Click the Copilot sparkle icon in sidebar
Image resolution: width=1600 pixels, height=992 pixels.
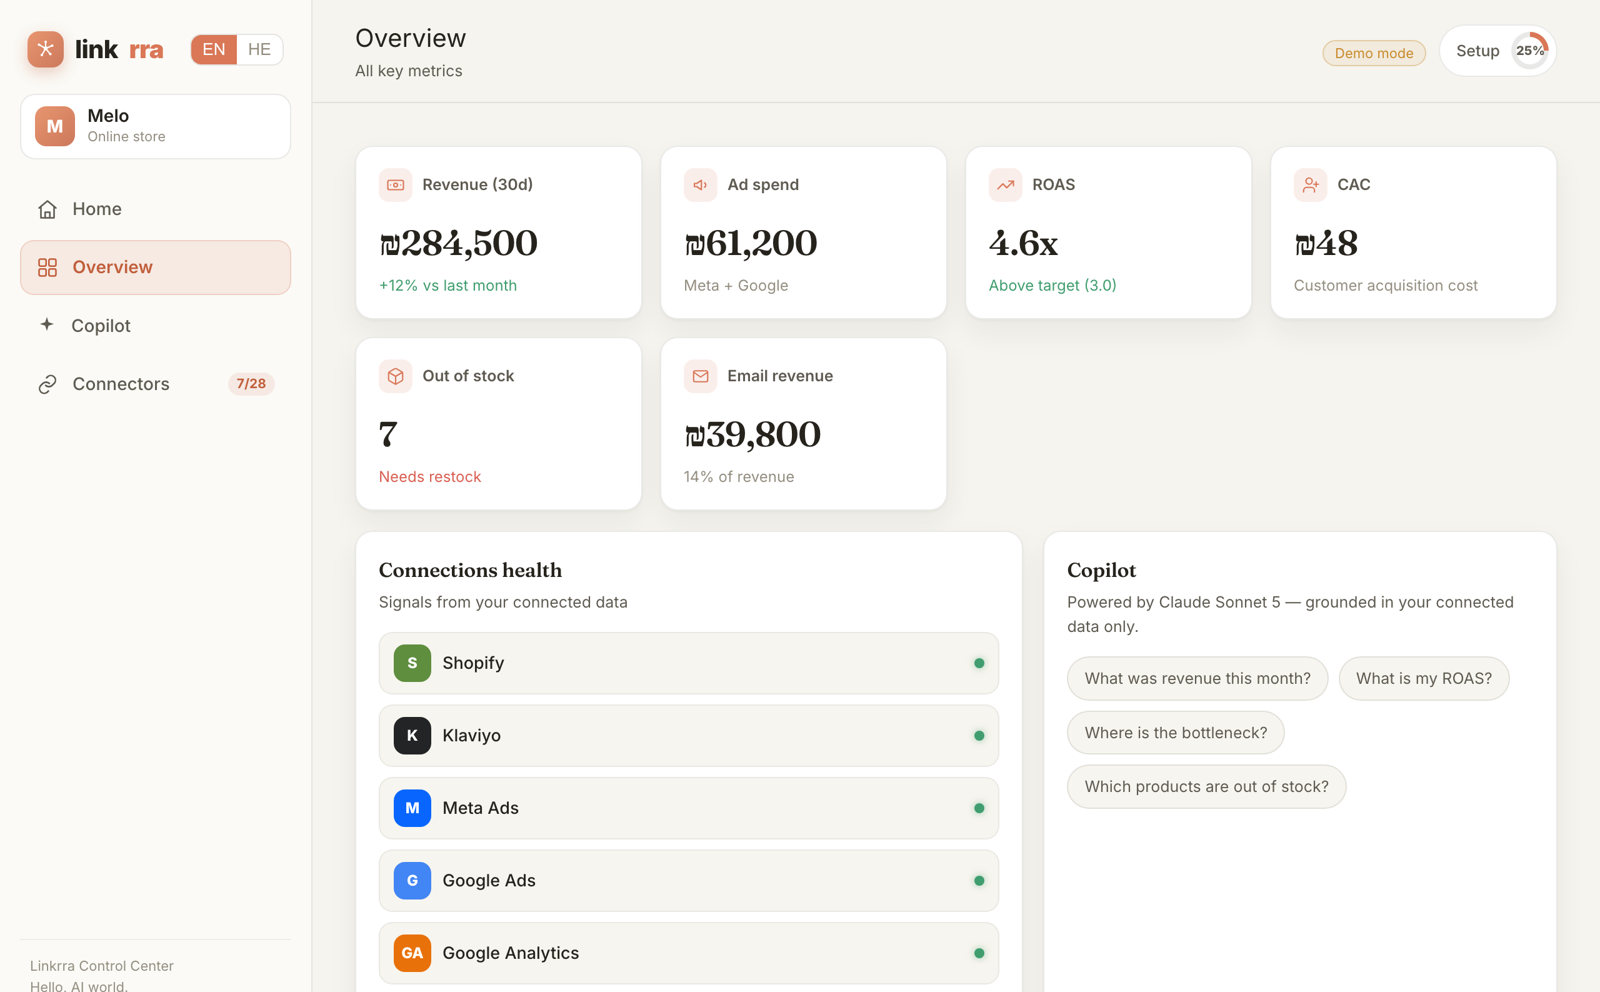47,325
